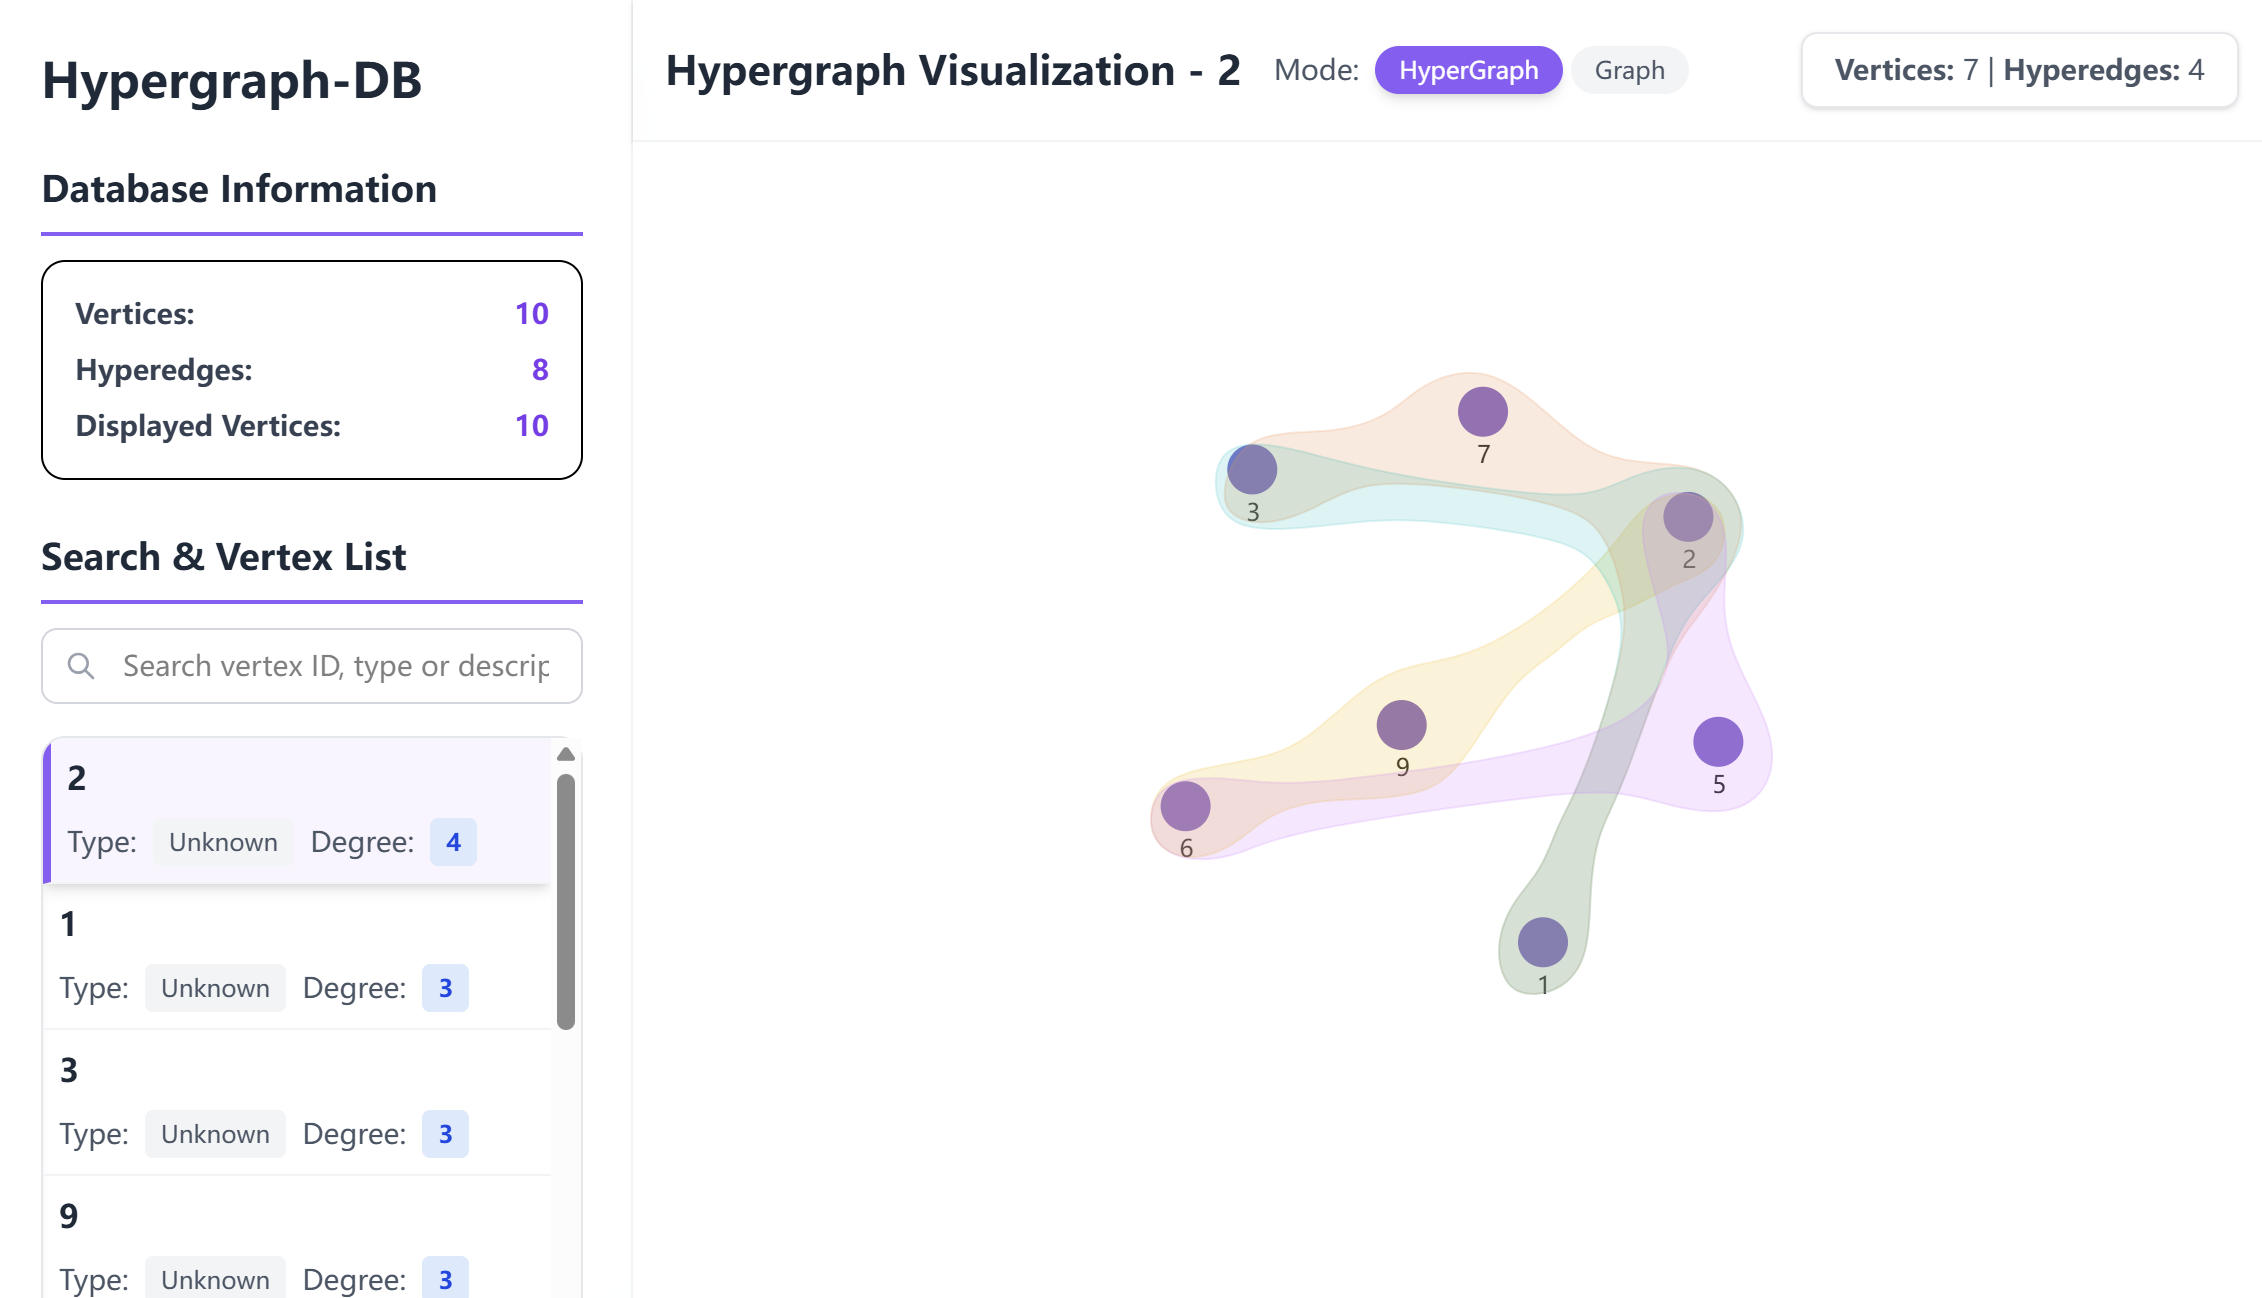This screenshot has width=2262, height=1298.
Task: Click node 6 in the hypergraph
Action: [x=1185, y=806]
